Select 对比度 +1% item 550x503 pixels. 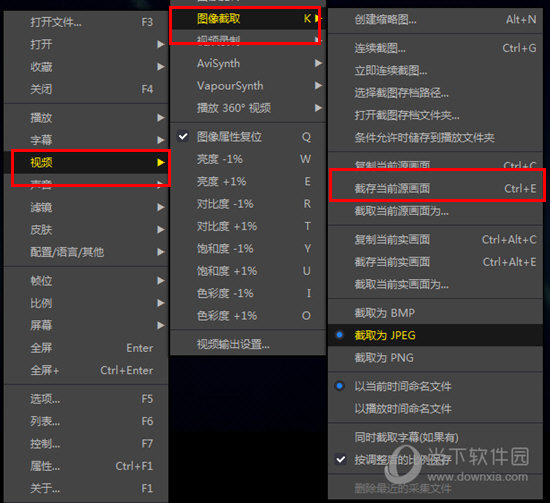(248, 226)
